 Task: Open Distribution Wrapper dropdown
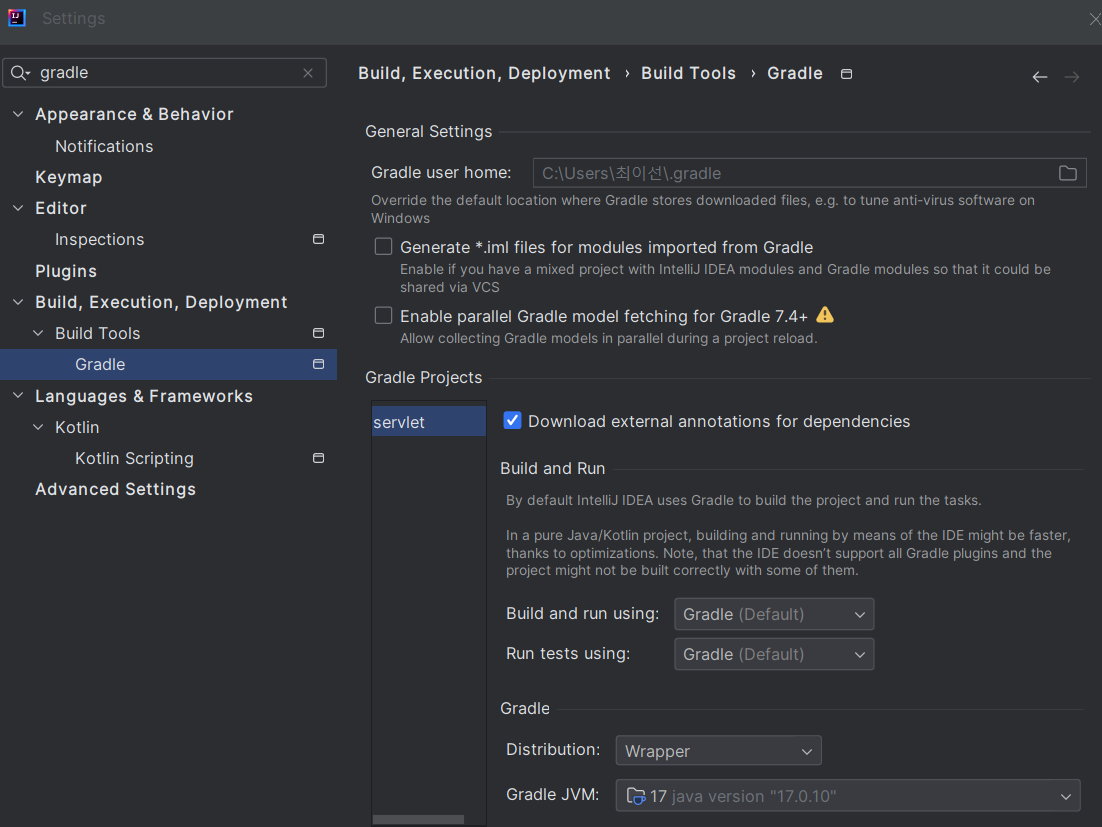718,750
